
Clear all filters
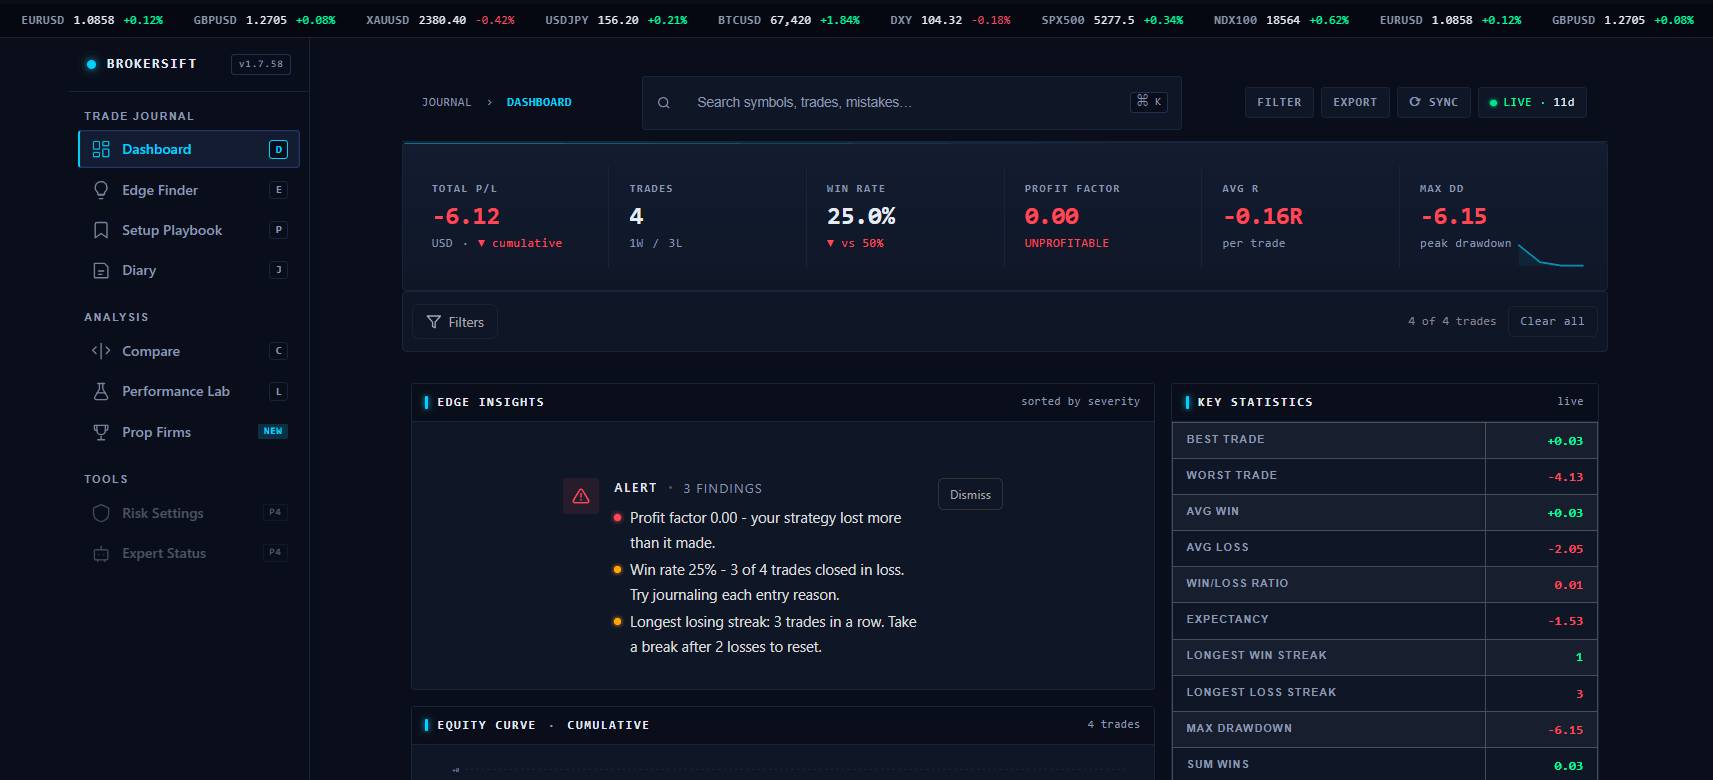click(1552, 321)
